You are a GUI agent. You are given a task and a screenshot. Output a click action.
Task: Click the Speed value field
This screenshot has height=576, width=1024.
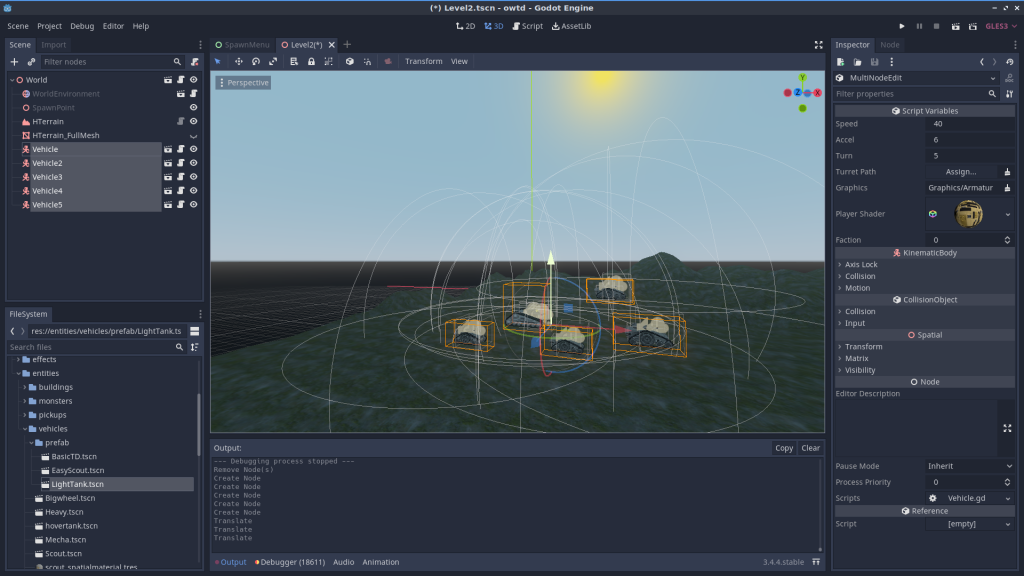pyautogui.click(x=970, y=124)
